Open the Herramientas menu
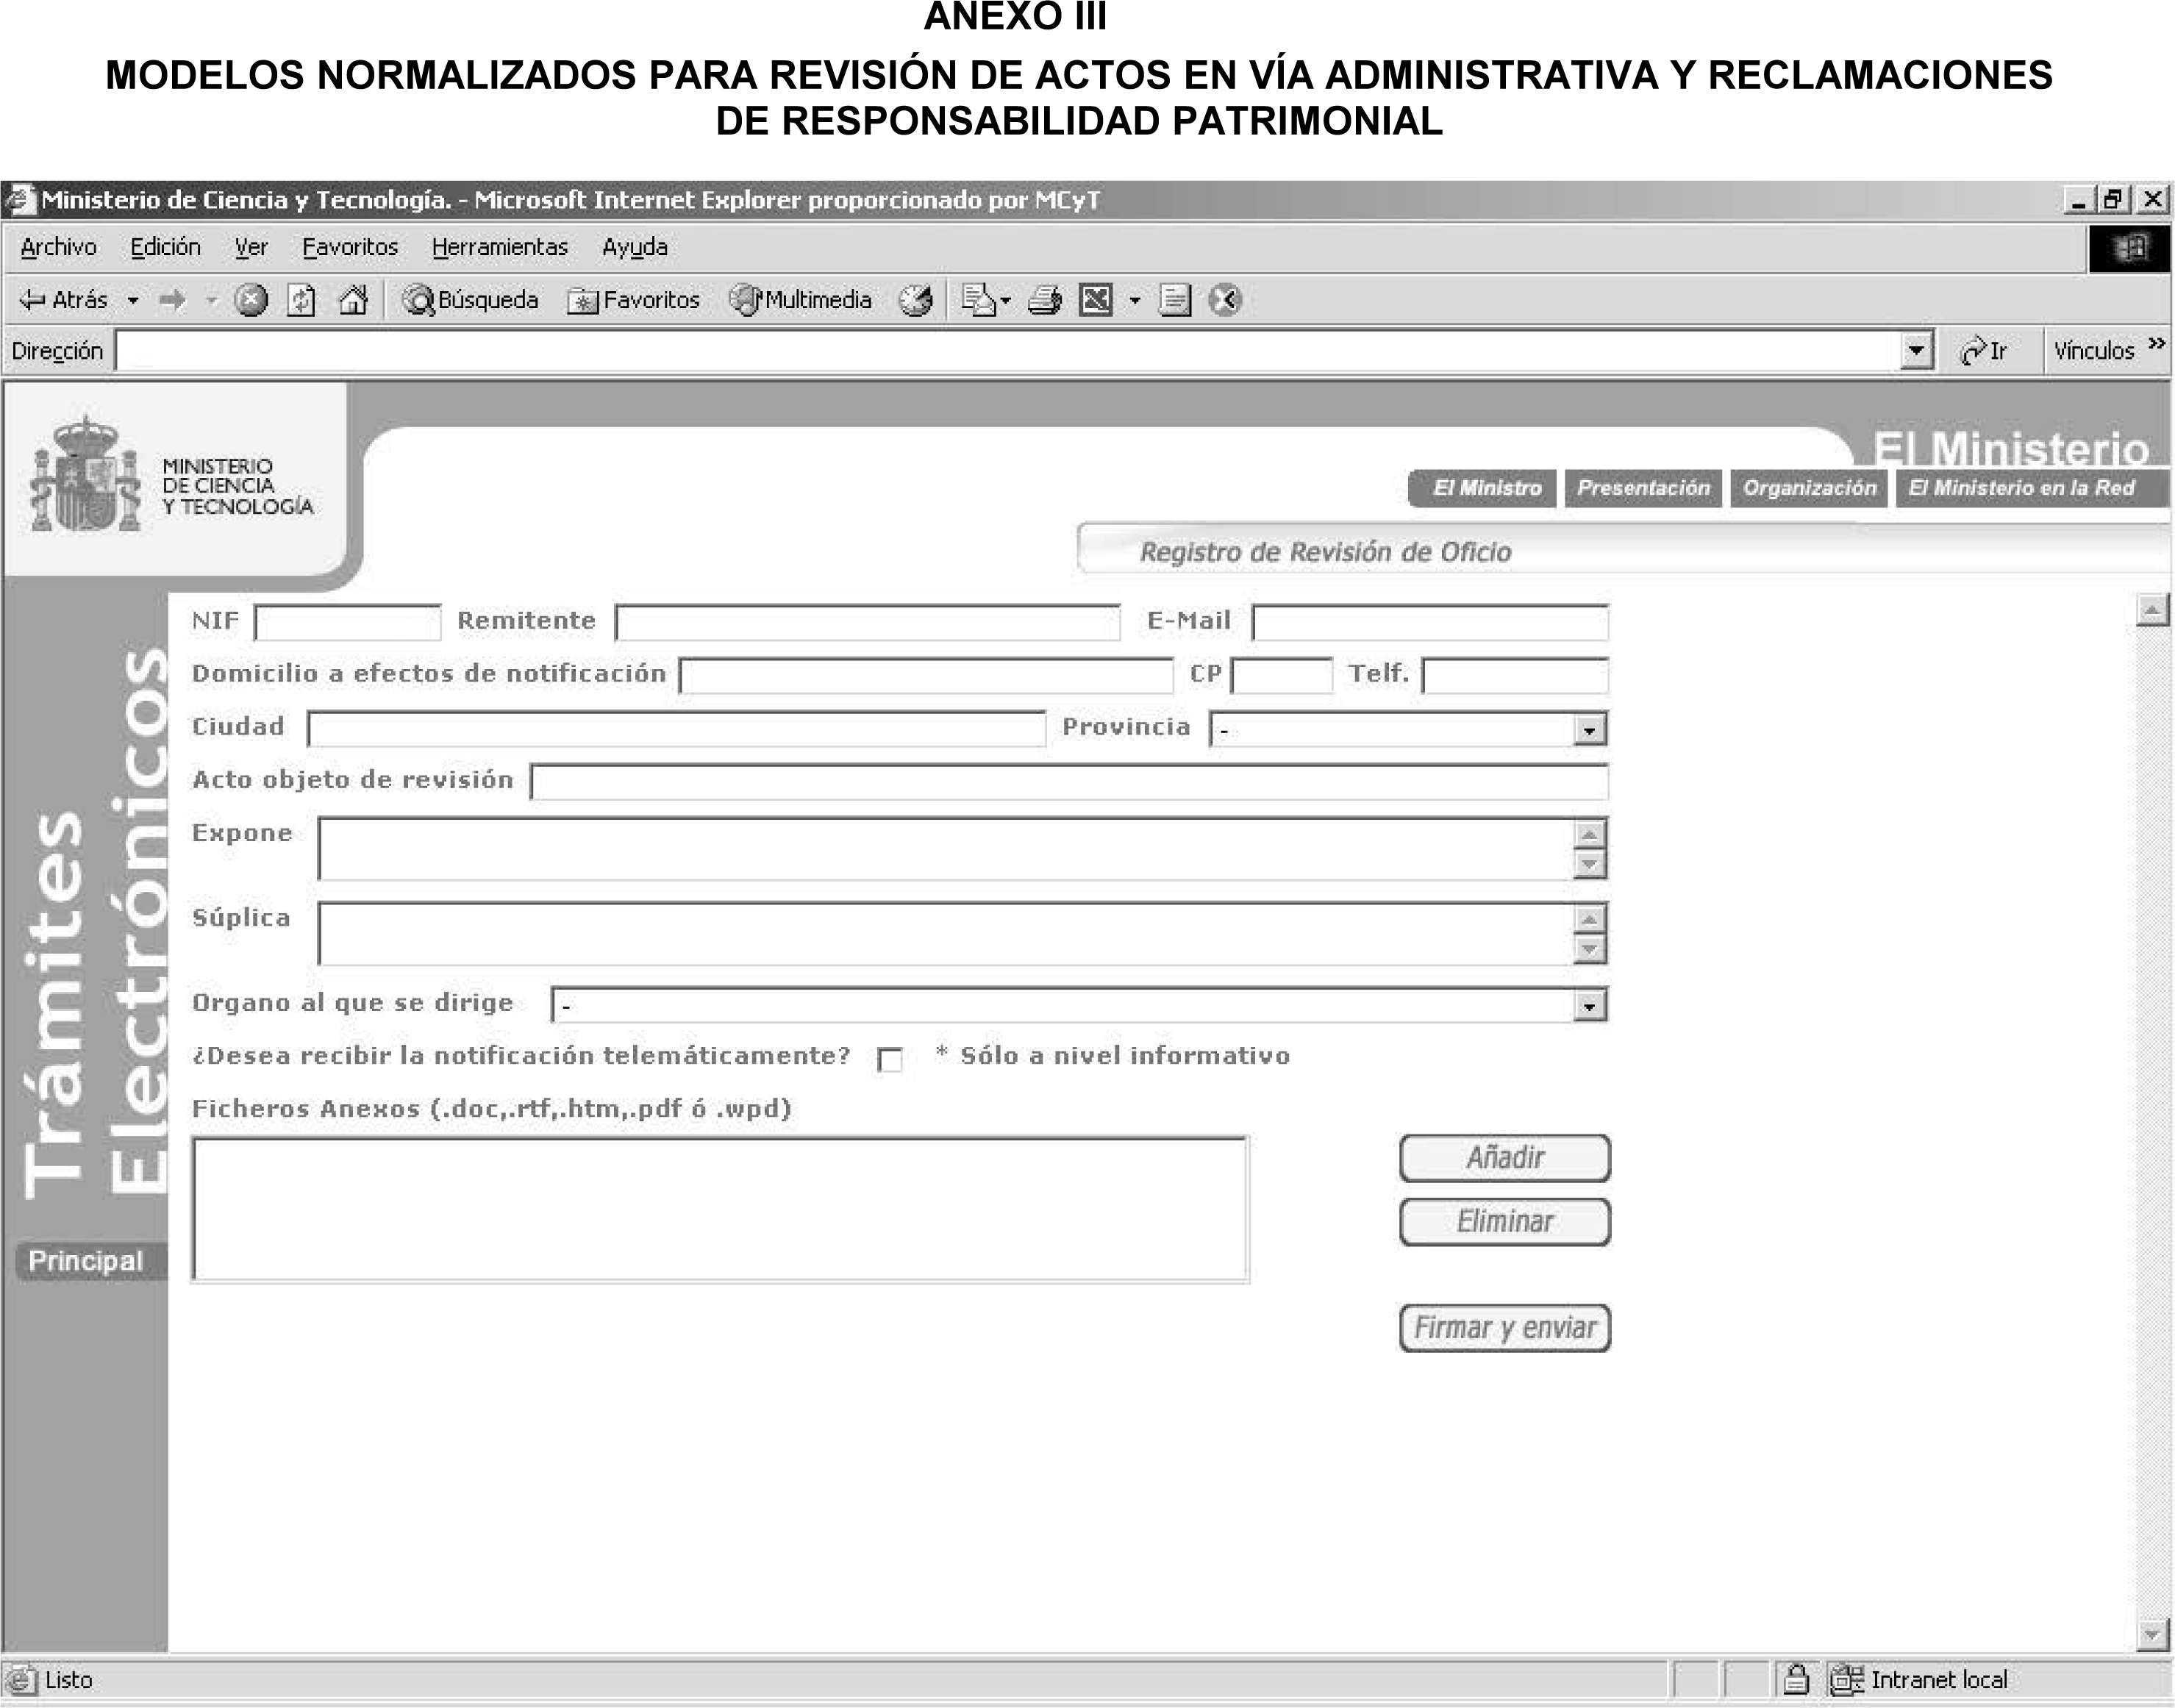Screen dimensions: 2175x1708 [500, 247]
